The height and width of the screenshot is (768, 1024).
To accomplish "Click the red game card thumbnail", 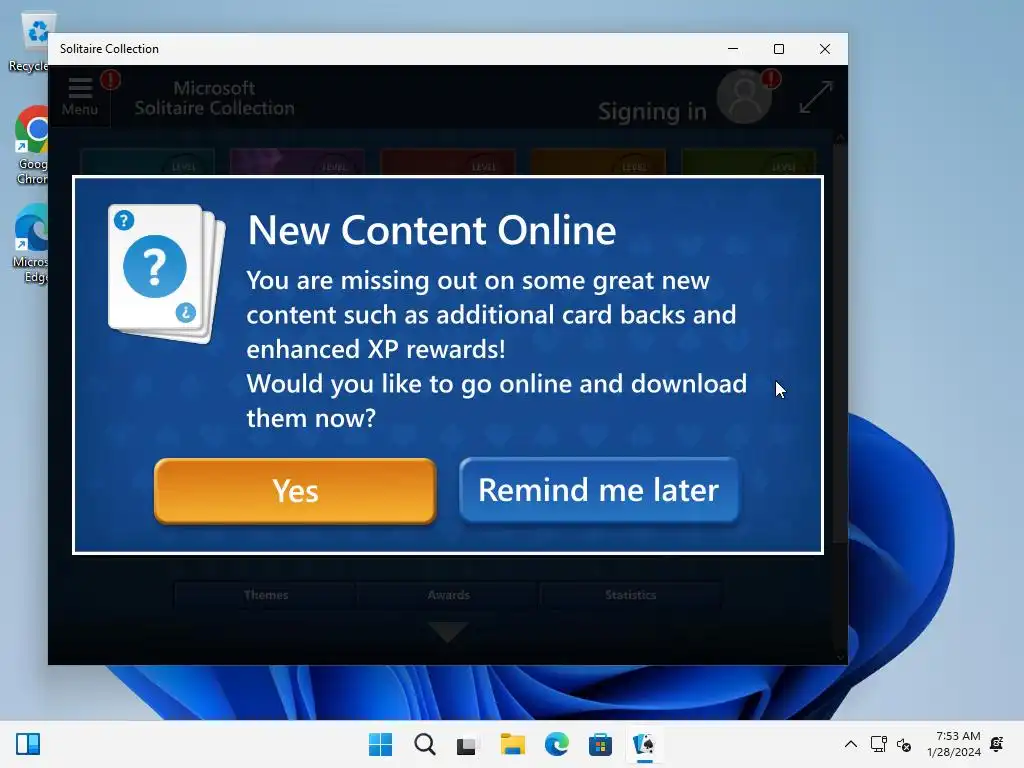I will point(447,162).
